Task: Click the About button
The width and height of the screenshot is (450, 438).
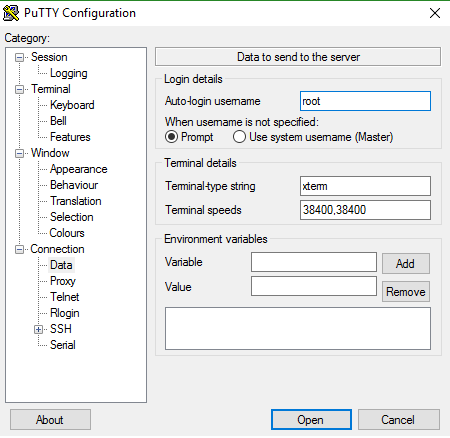Action: click(x=50, y=420)
